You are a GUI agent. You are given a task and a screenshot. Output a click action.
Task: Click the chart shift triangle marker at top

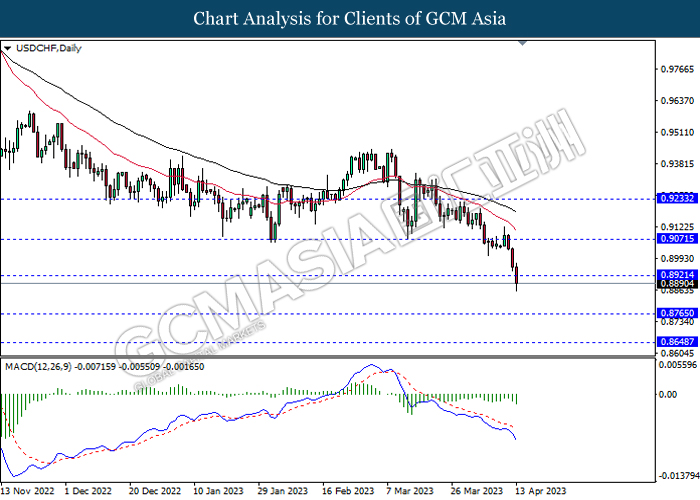pyautogui.click(x=522, y=43)
